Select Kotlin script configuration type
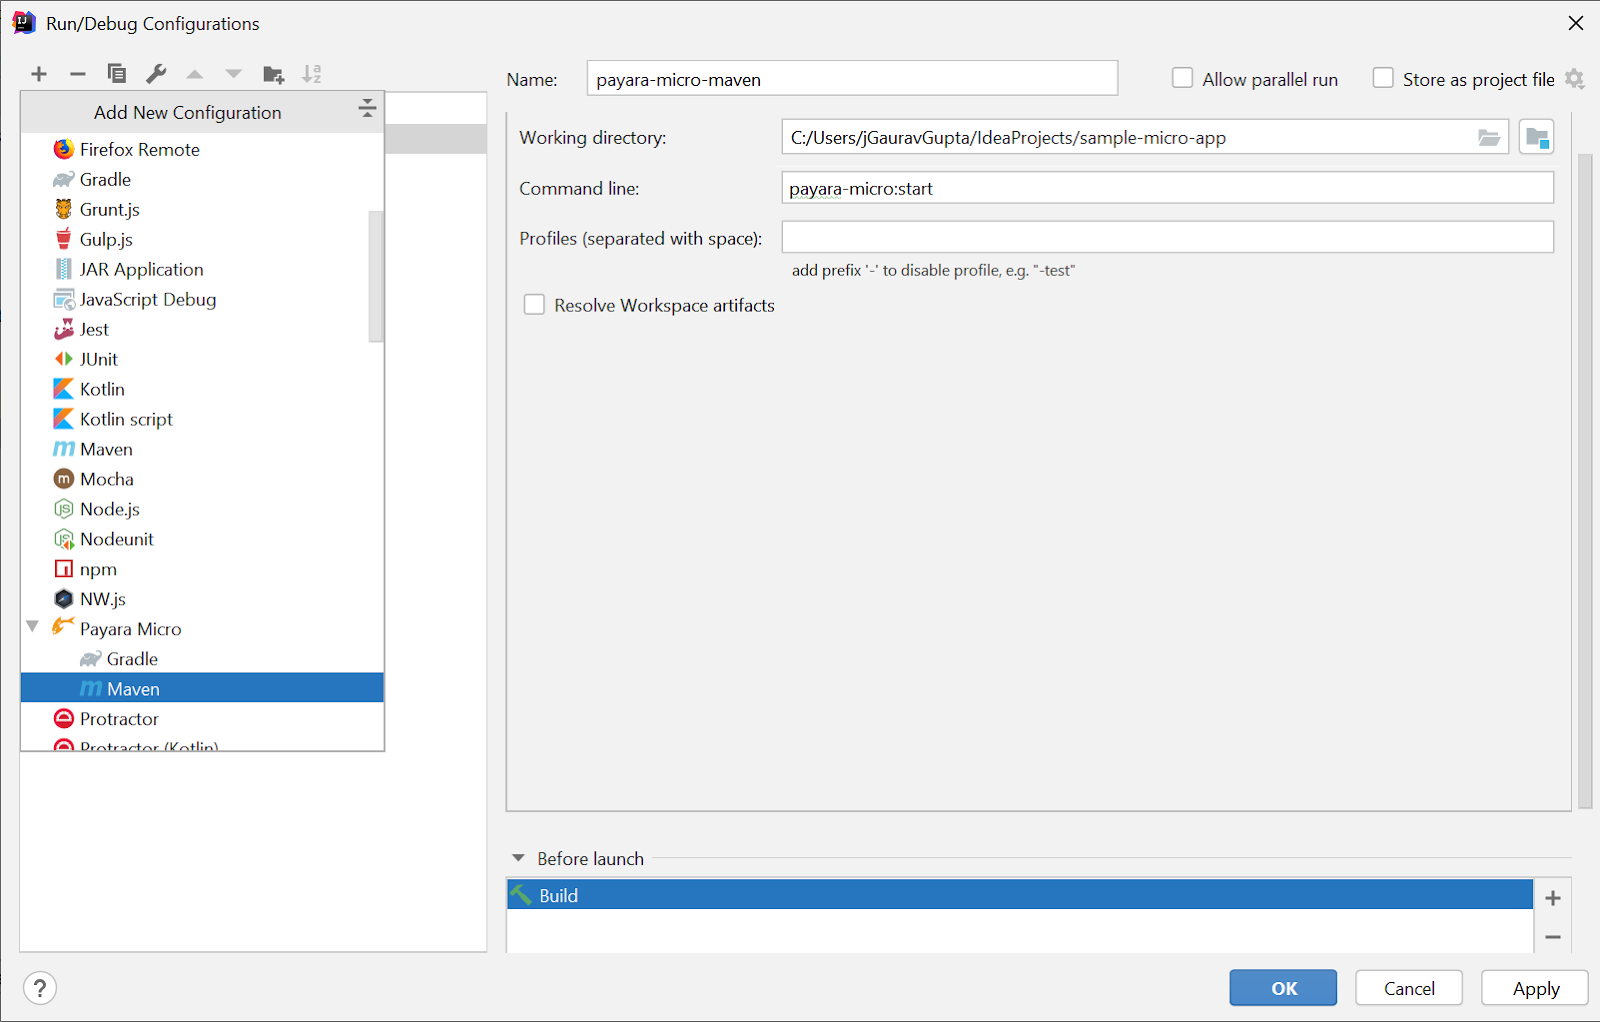The image size is (1600, 1022). [x=202, y=419]
